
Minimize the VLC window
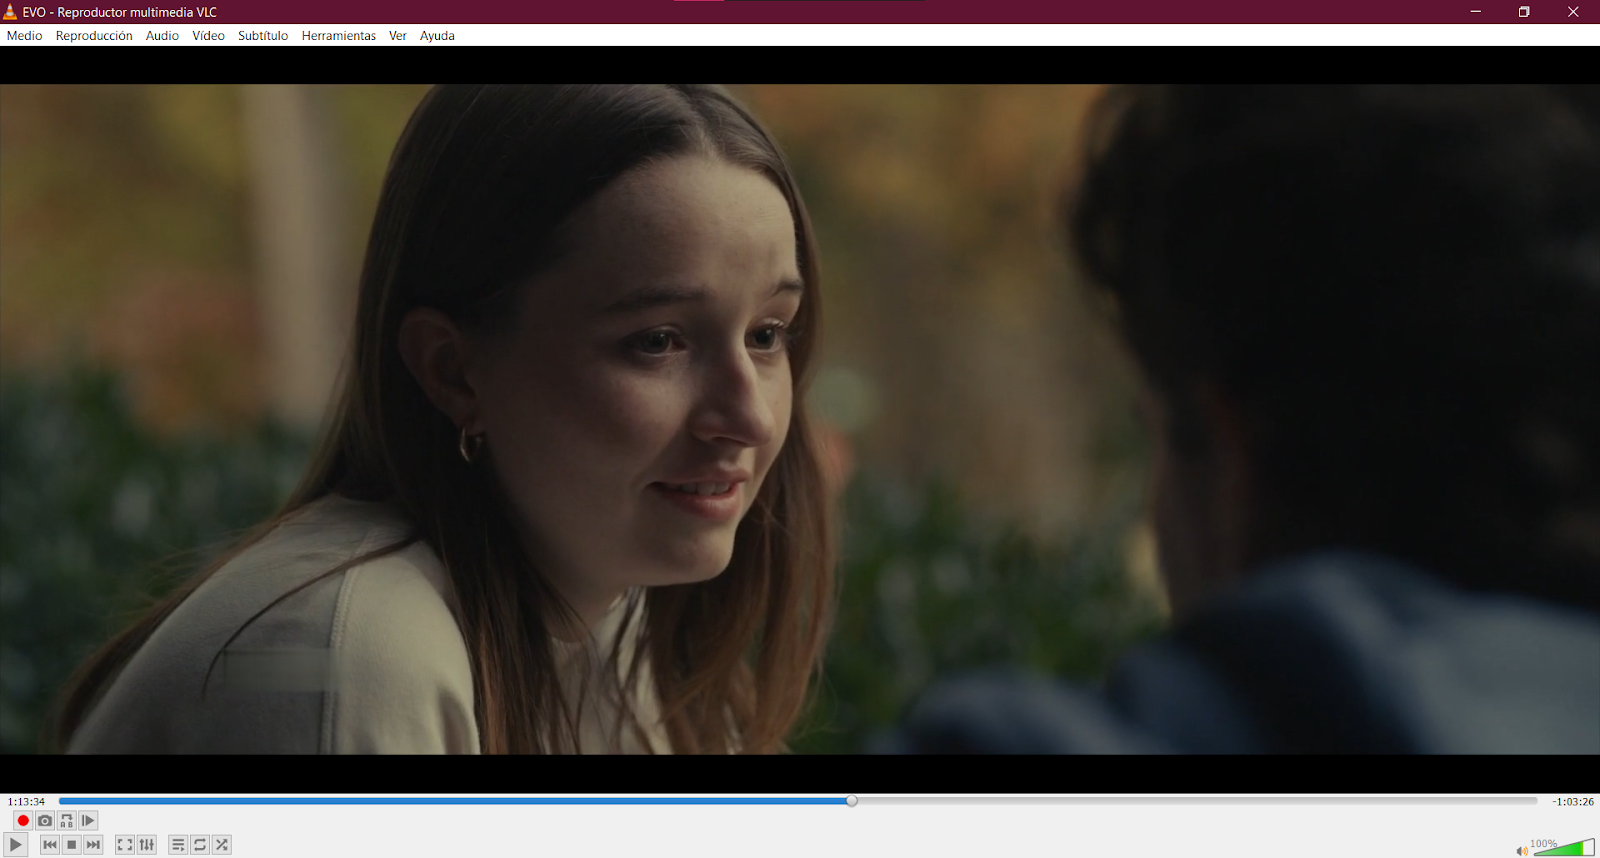click(1475, 12)
